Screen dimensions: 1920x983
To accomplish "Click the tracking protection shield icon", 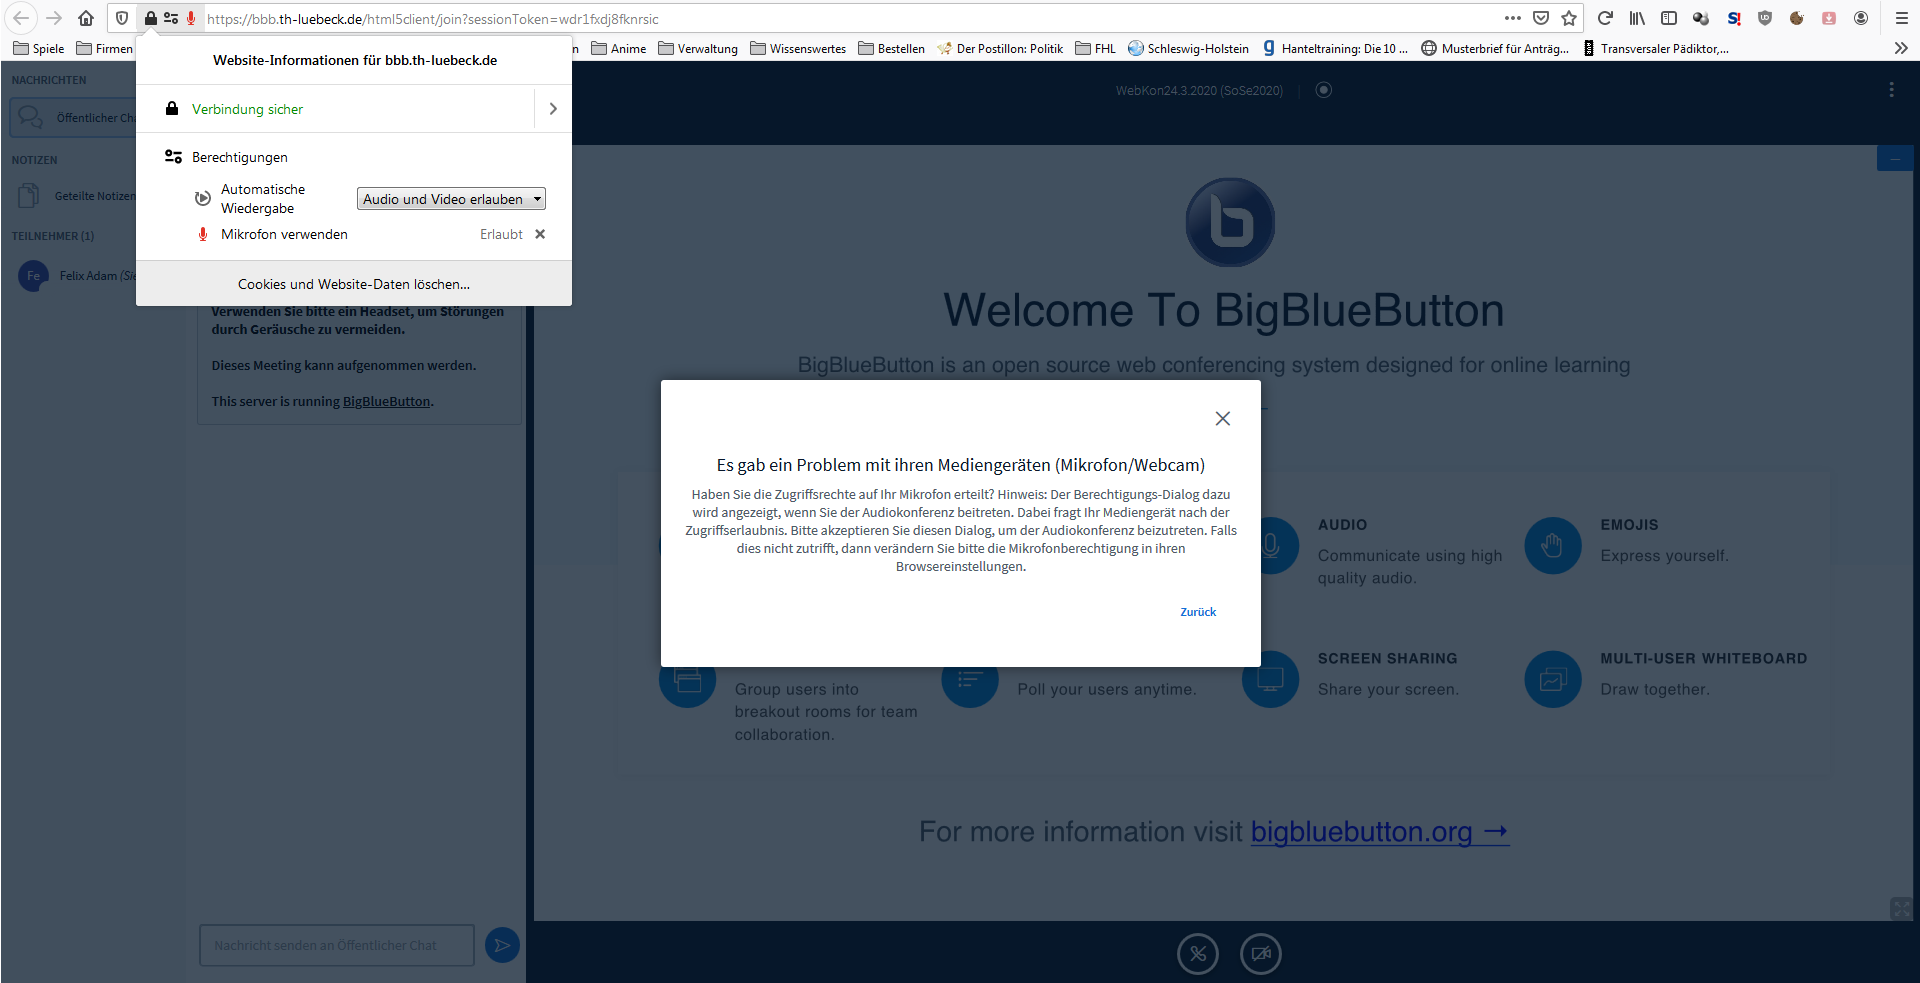I will pos(122,18).
